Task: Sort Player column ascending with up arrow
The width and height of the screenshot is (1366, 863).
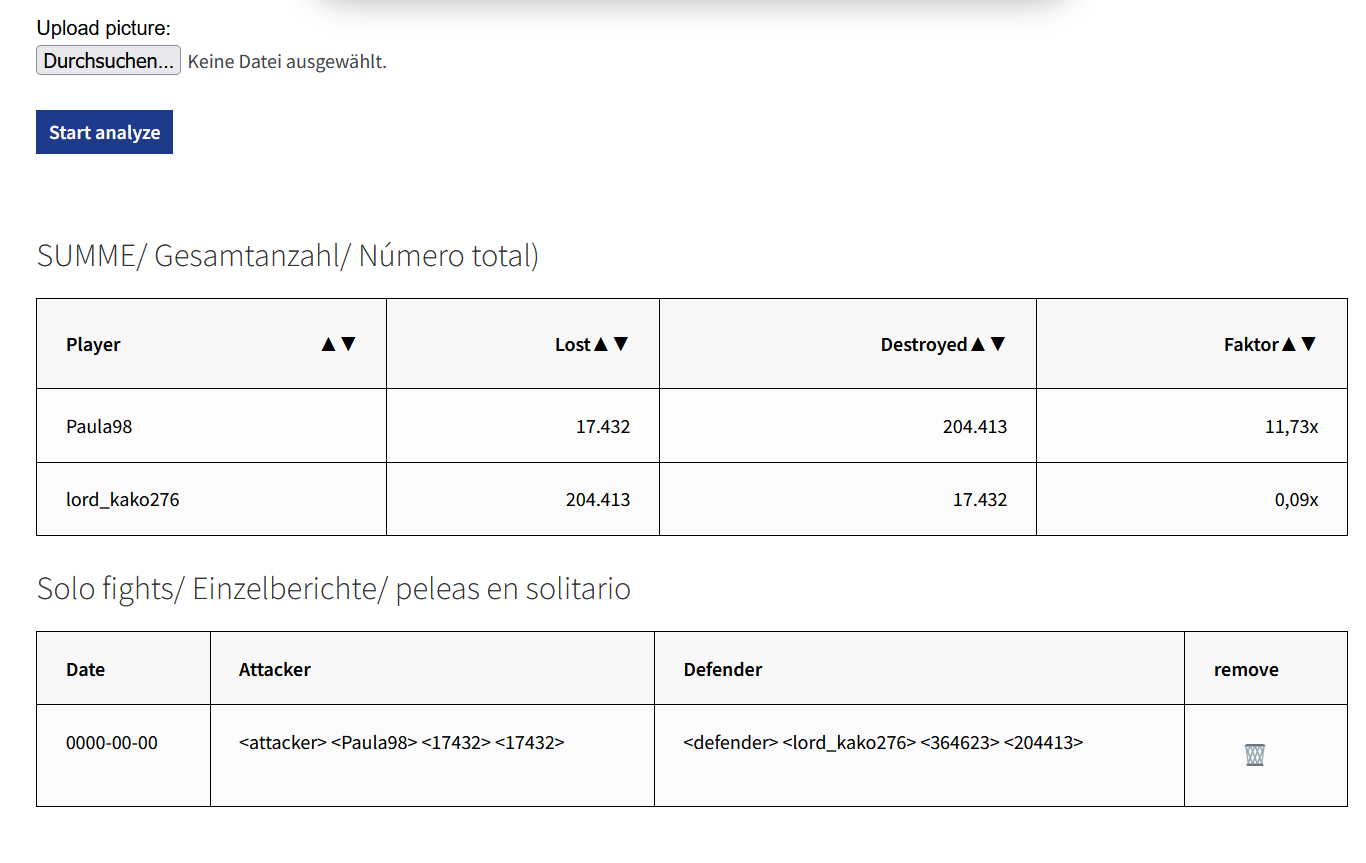Action: click(x=328, y=344)
